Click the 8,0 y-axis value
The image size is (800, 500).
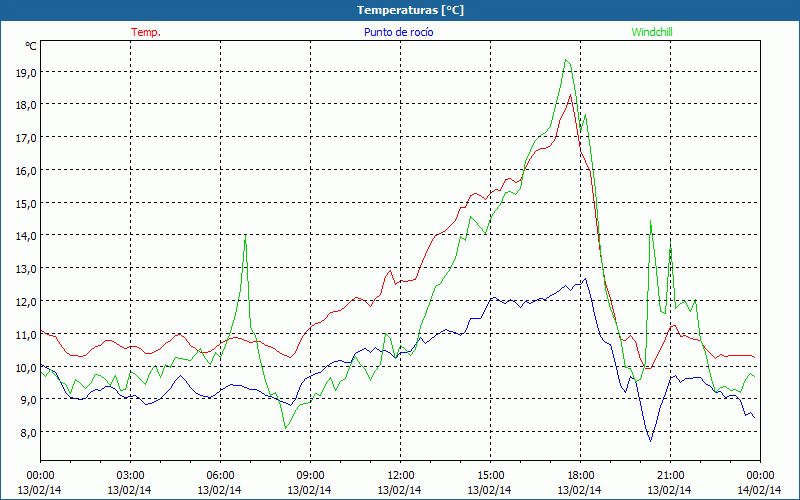coord(29,433)
